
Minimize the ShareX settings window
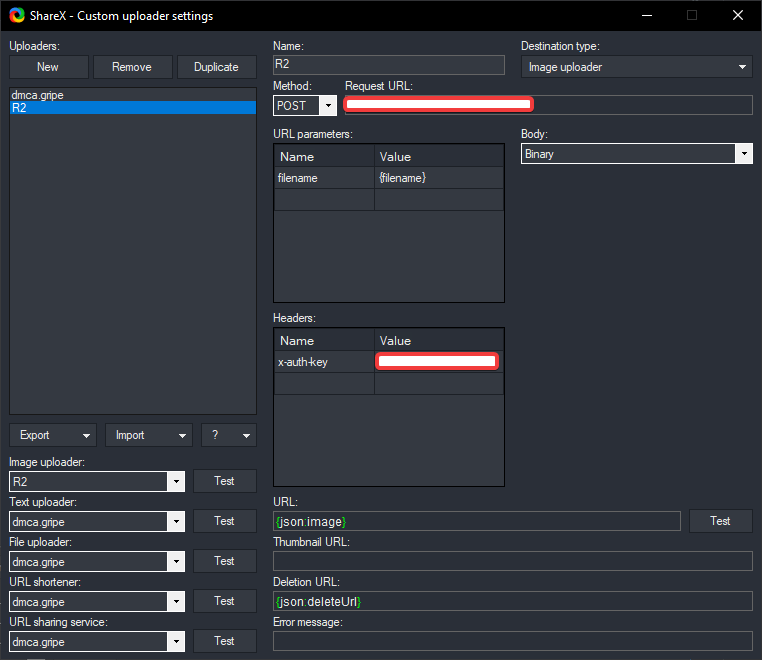647,16
